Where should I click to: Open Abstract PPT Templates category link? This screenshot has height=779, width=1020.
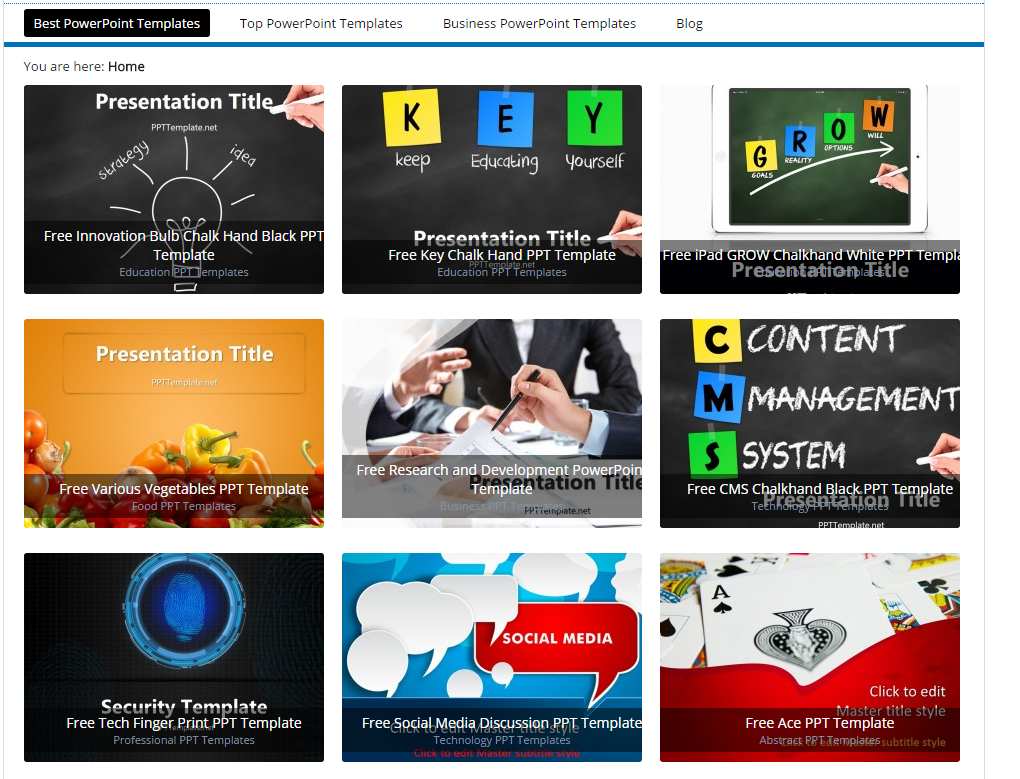820,740
